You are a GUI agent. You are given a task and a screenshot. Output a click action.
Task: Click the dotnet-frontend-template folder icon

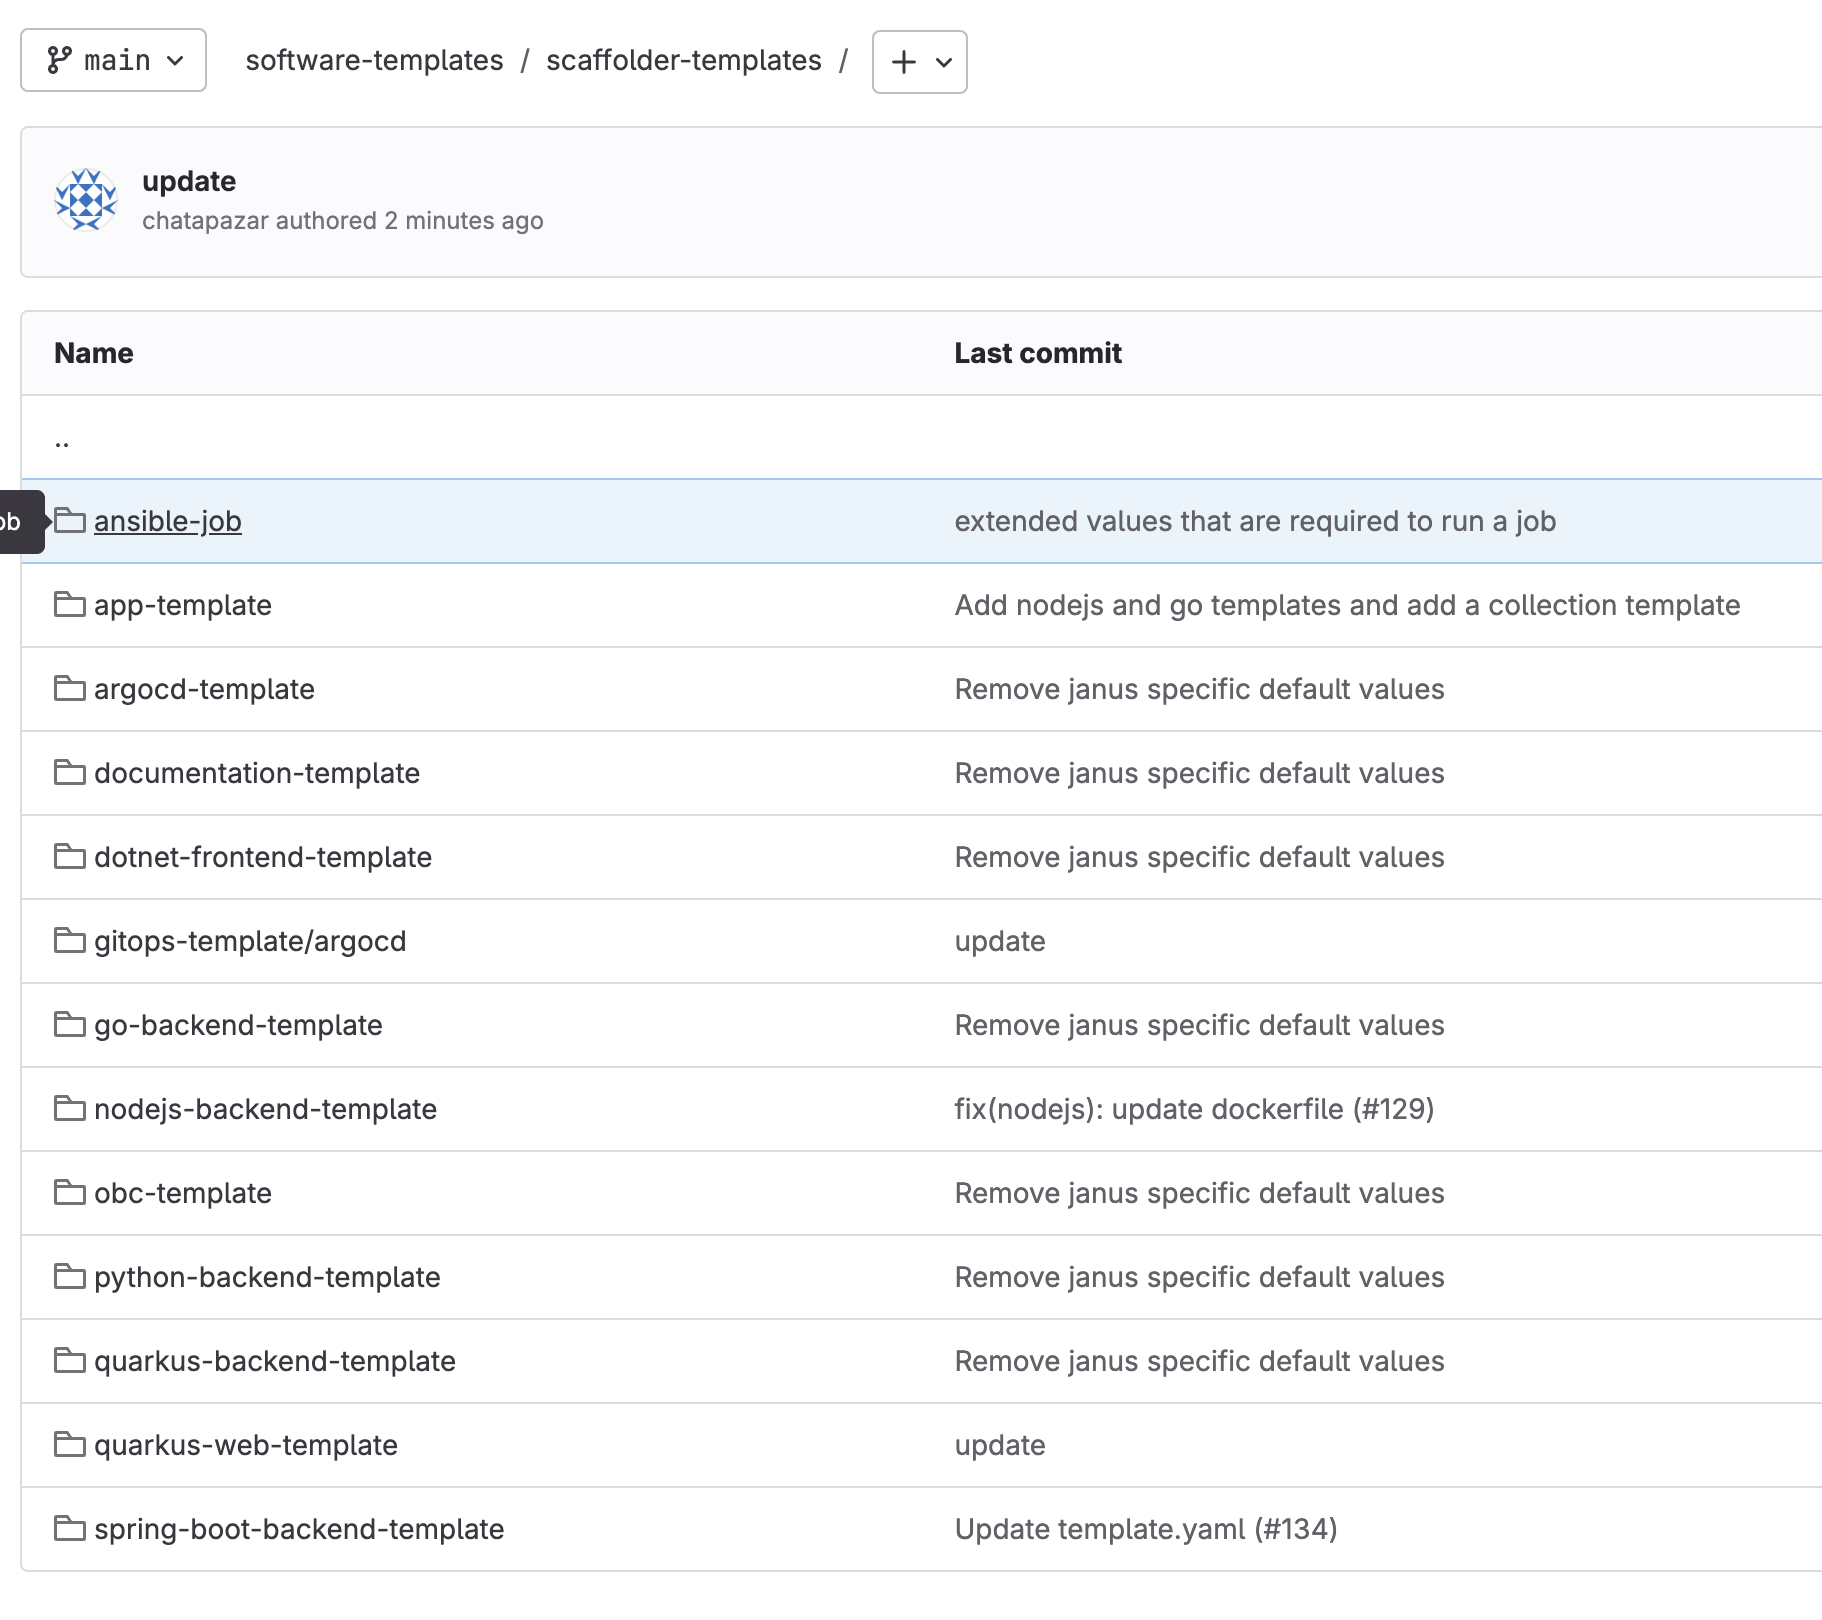click(x=70, y=856)
